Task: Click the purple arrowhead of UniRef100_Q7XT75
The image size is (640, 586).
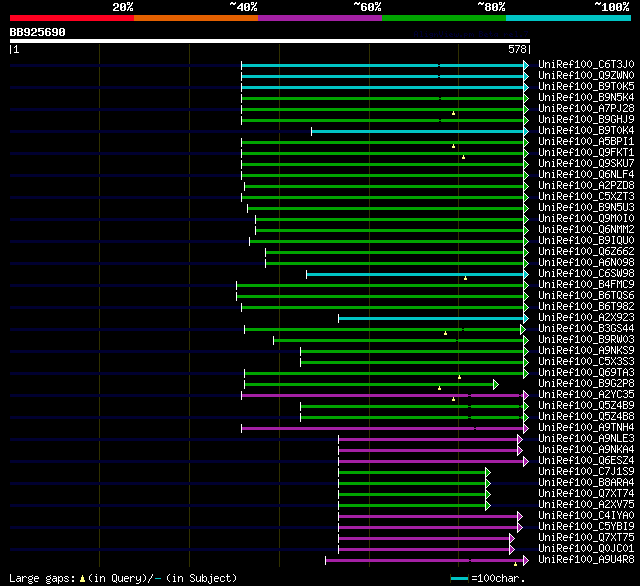Action: tap(512, 539)
